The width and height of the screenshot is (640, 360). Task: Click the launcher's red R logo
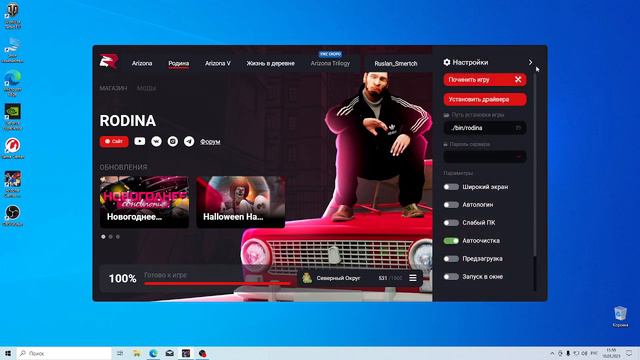click(x=109, y=62)
